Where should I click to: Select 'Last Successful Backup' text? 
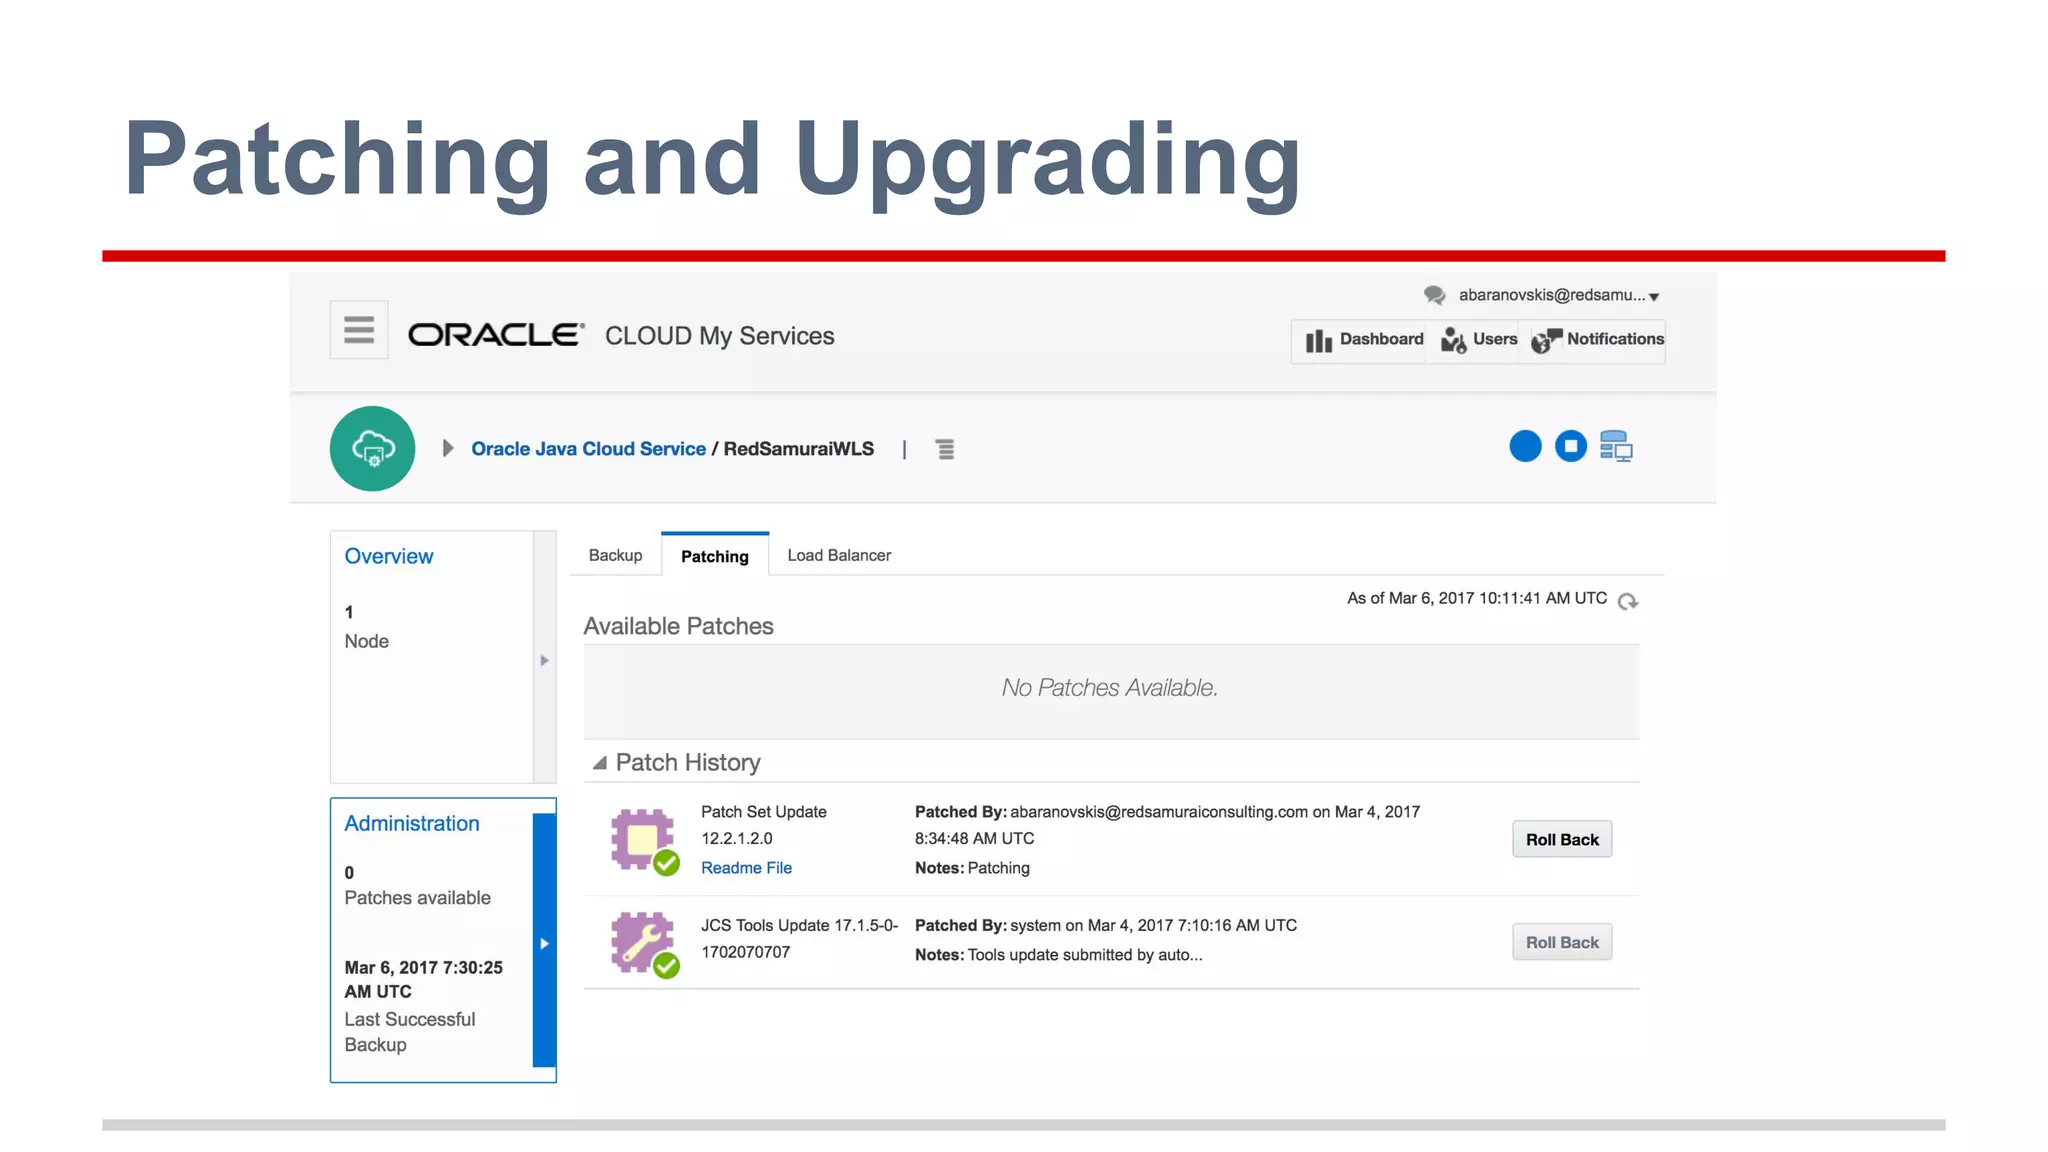coord(409,1032)
